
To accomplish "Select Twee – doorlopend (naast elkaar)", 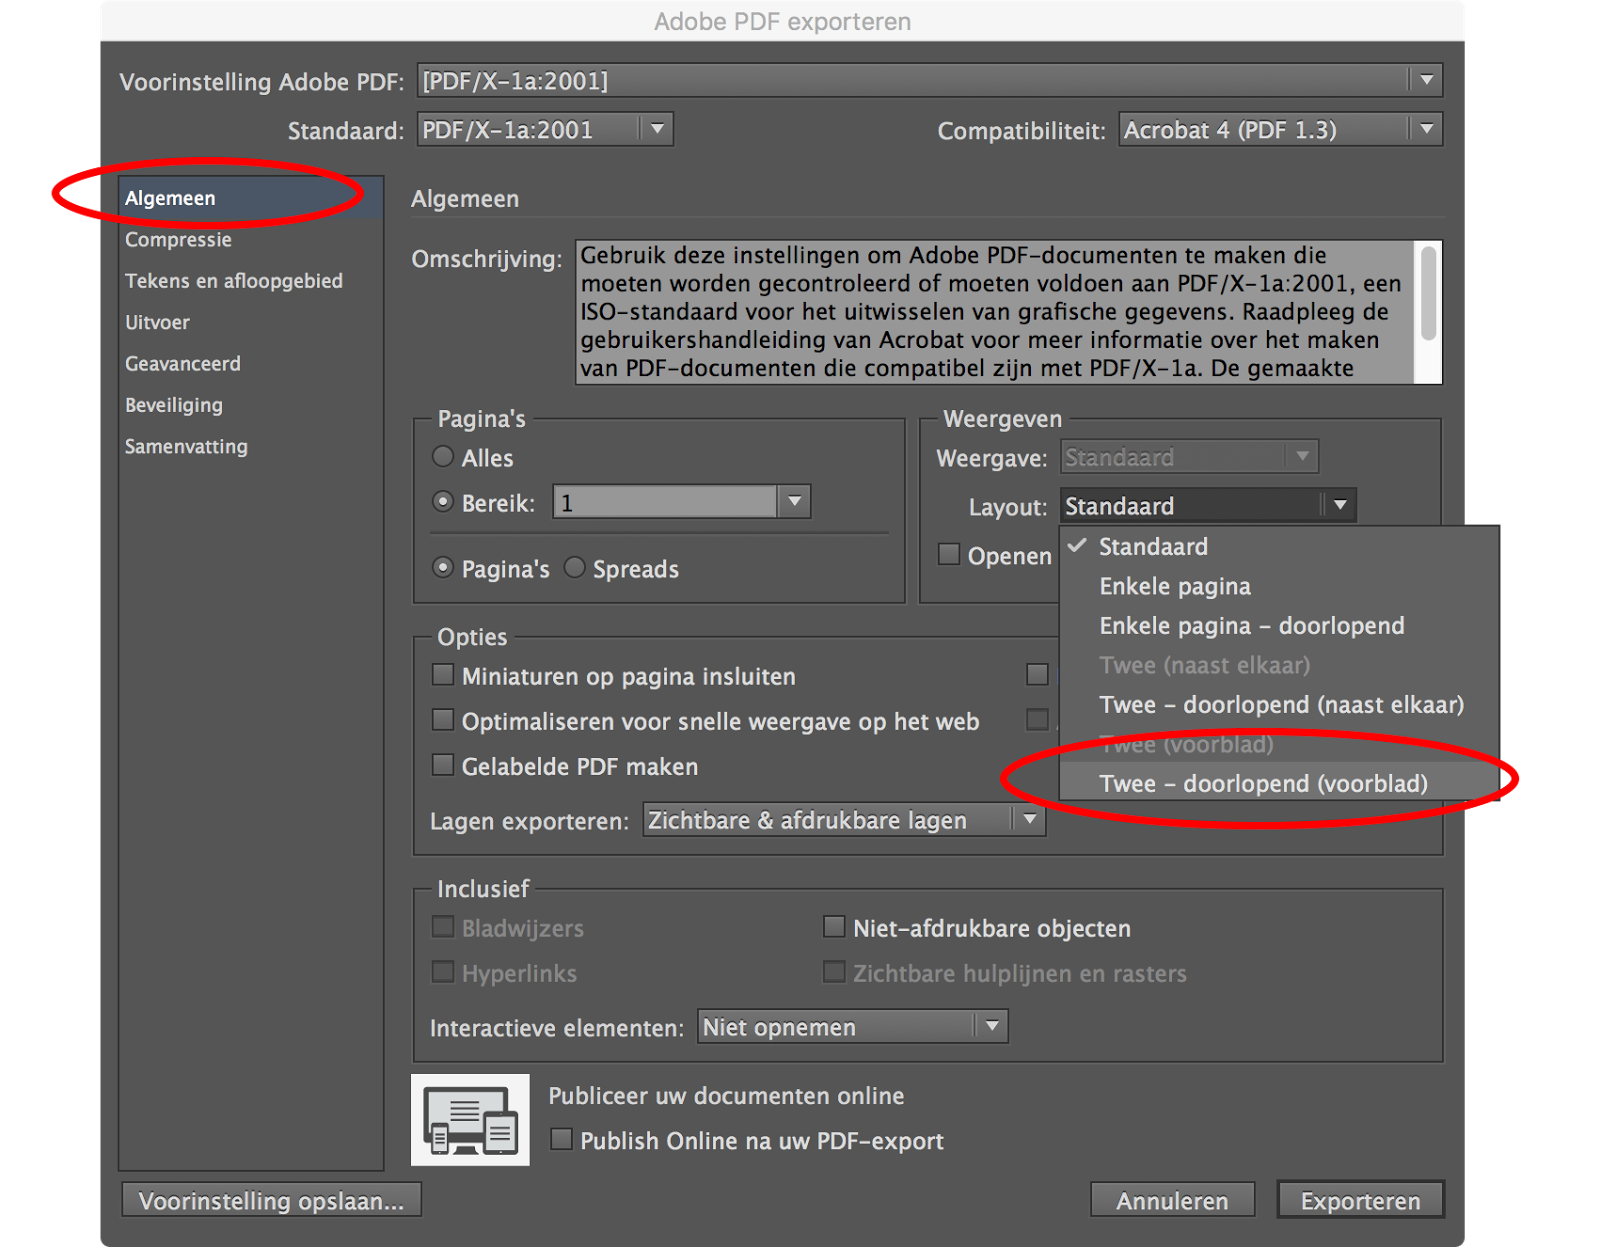I will (x=1279, y=705).
